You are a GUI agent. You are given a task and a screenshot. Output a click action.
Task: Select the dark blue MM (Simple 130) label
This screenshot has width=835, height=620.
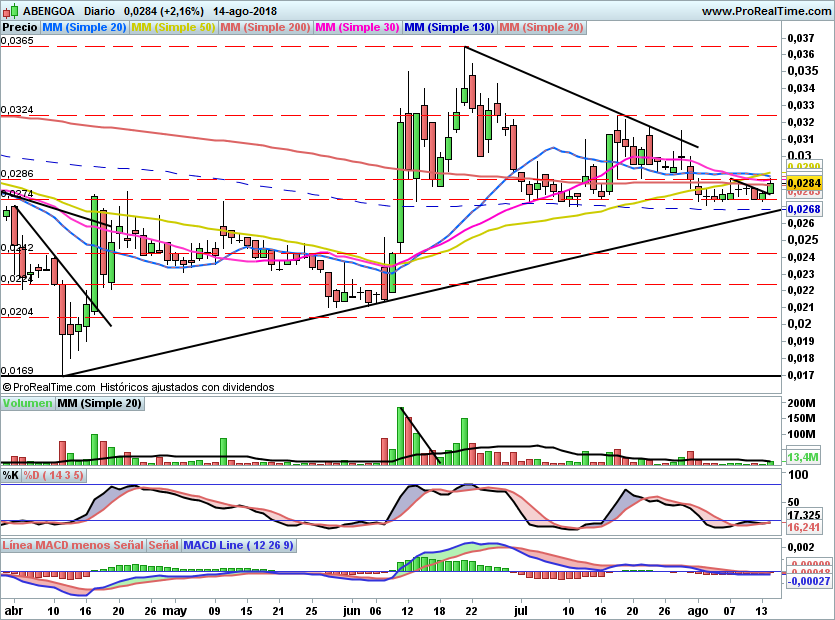click(x=449, y=27)
